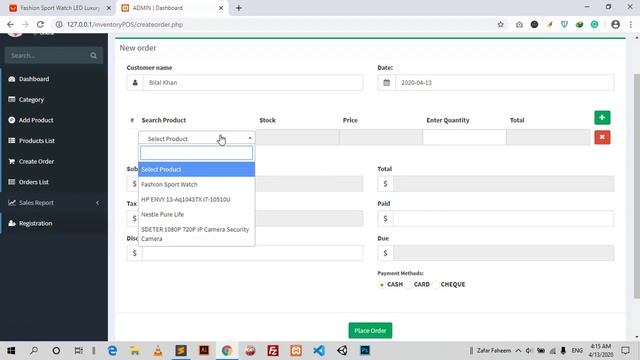Open the date field 2020-04-13
Screen dimensions: 640x360
[504, 82]
